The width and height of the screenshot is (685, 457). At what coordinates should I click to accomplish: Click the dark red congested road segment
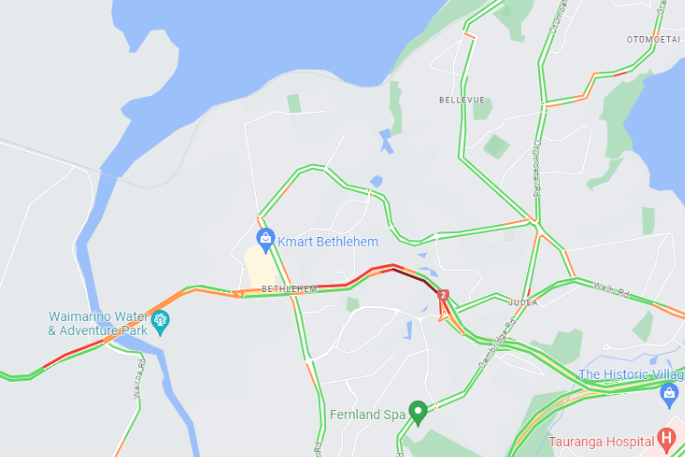416,280
